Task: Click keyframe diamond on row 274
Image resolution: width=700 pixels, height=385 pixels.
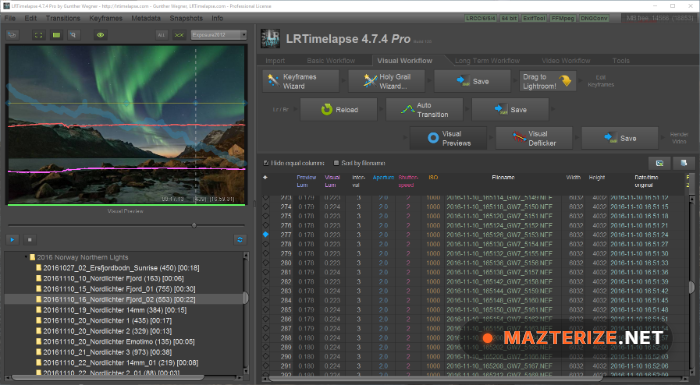Action: click(x=266, y=206)
